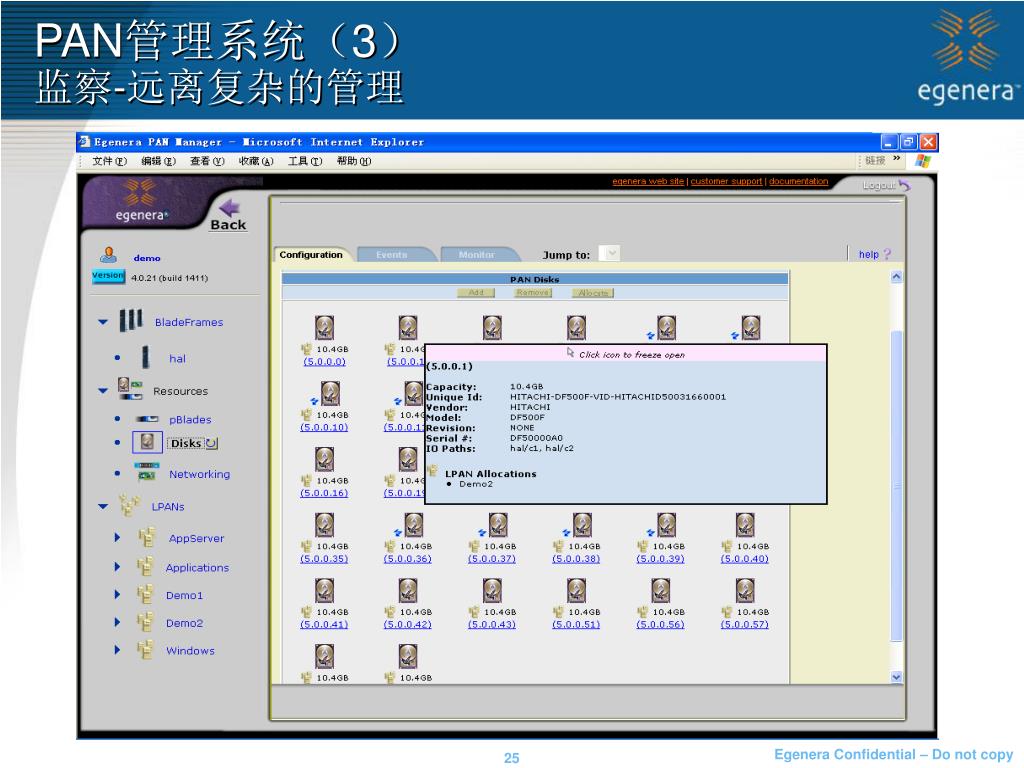1024x768 pixels.
Task: Expand the Windows LPAN node
Action: (x=118, y=650)
